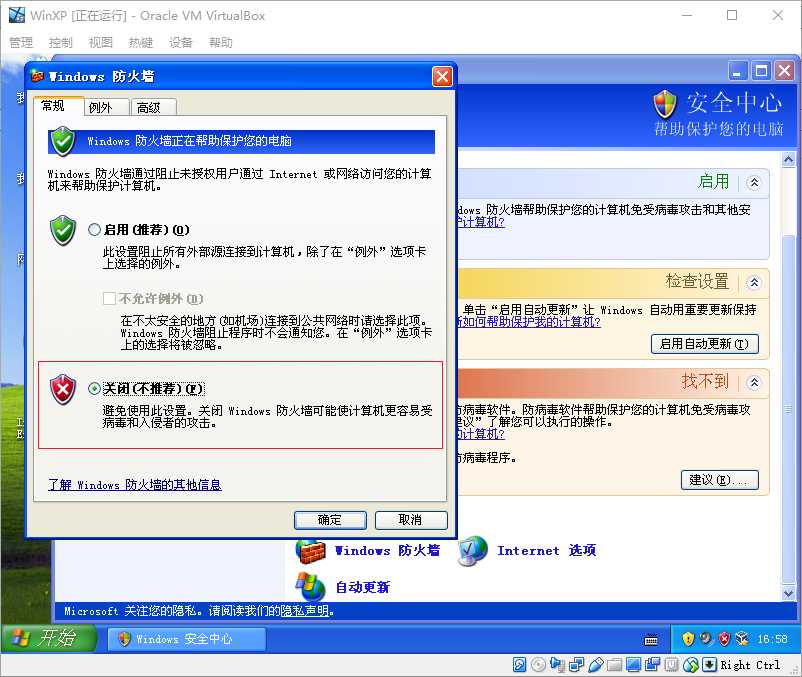Open the 设备 menu in VirtualBox
Viewport: 802px width, 677px height.
coord(181,42)
